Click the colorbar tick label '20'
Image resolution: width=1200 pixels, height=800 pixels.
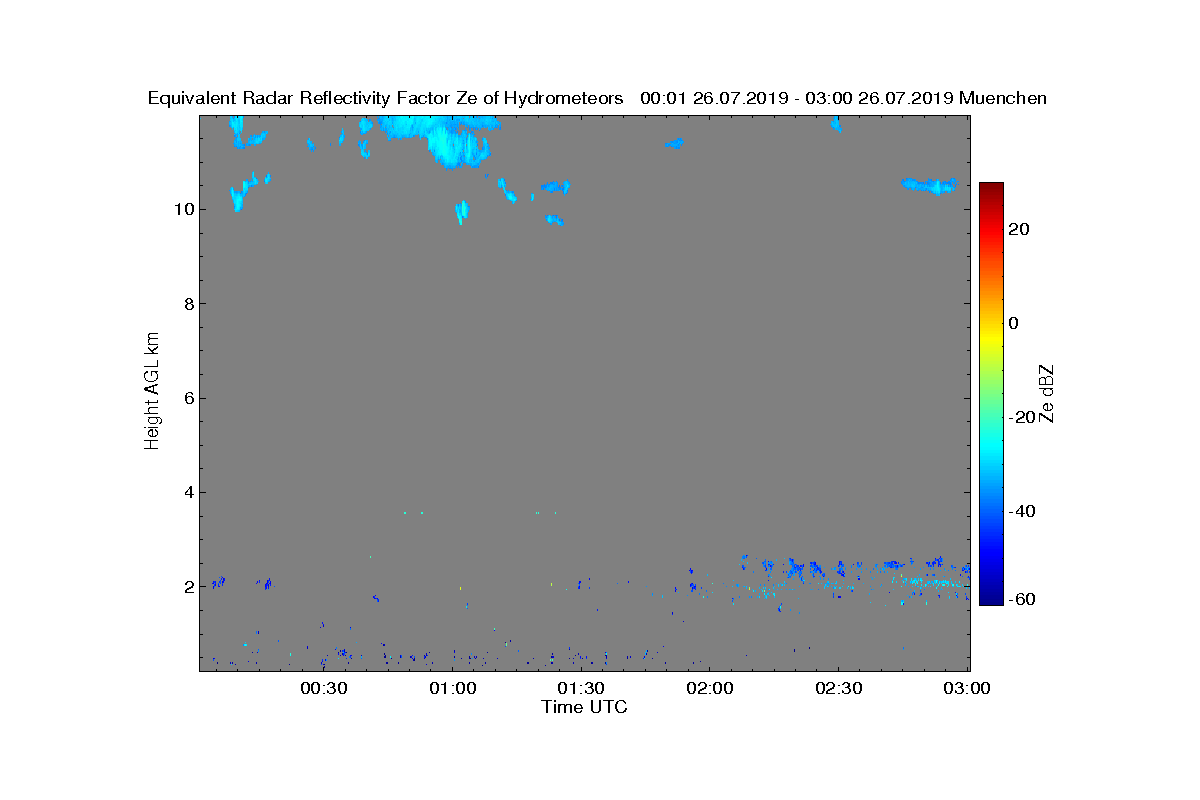[x=1020, y=229]
